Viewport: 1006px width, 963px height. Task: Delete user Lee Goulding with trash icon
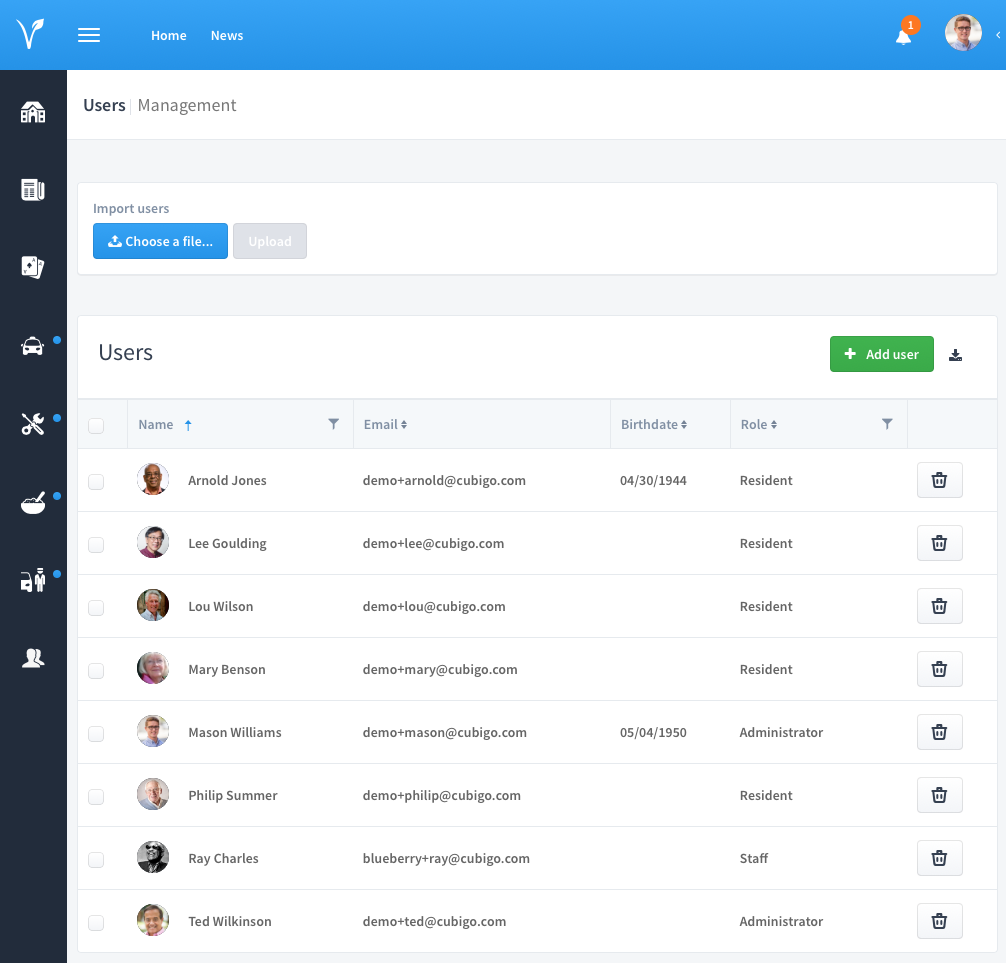939,543
